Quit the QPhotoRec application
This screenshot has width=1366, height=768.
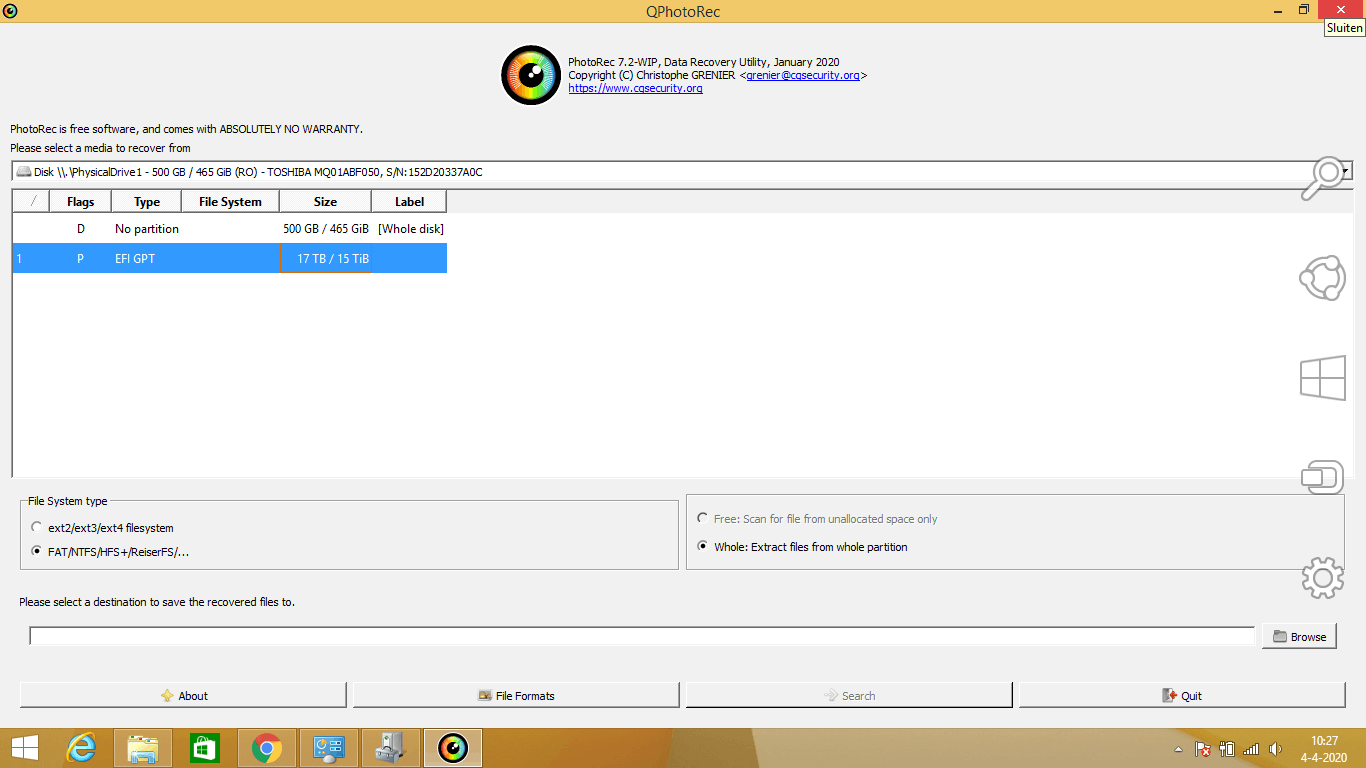coord(1182,695)
